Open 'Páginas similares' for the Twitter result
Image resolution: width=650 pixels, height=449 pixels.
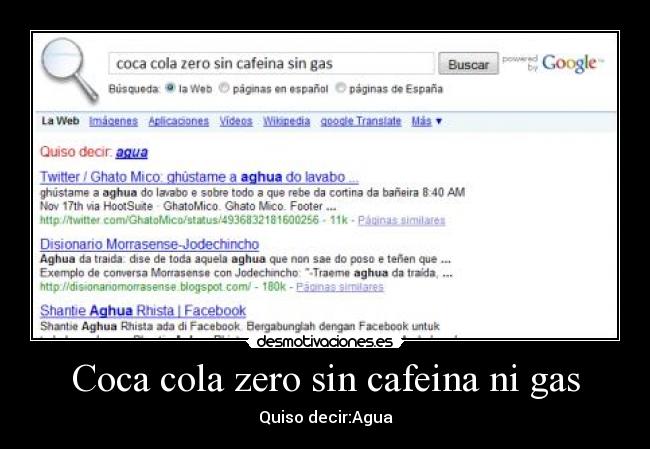[401, 220]
